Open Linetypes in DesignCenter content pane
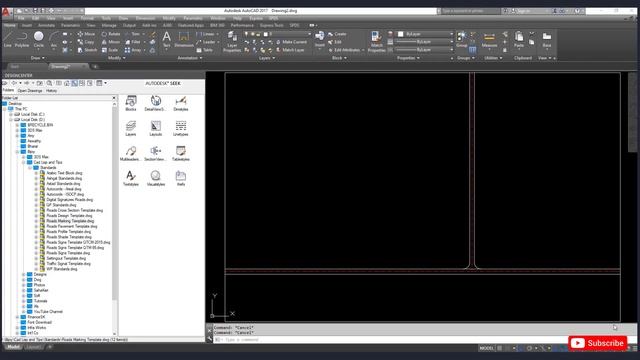Image resolution: width=640 pixels, height=360 pixels. 180,128
